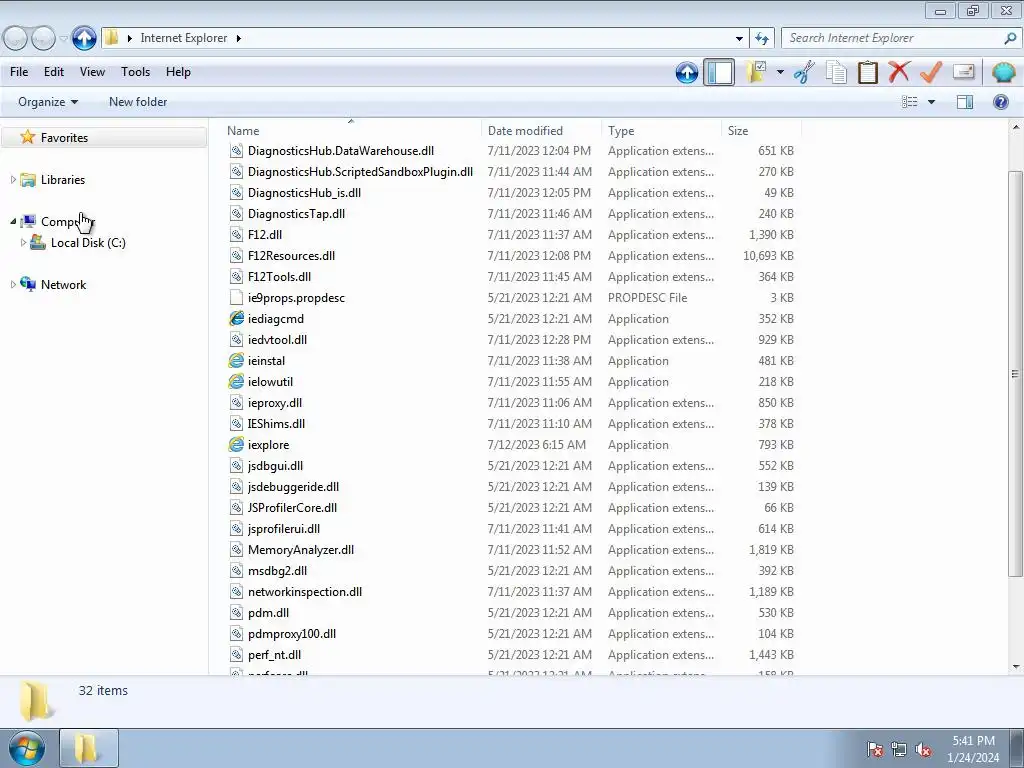Screen dimensions: 1024x768
Task: Click the Search Internet Explorer field
Action: click(x=901, y=38)
